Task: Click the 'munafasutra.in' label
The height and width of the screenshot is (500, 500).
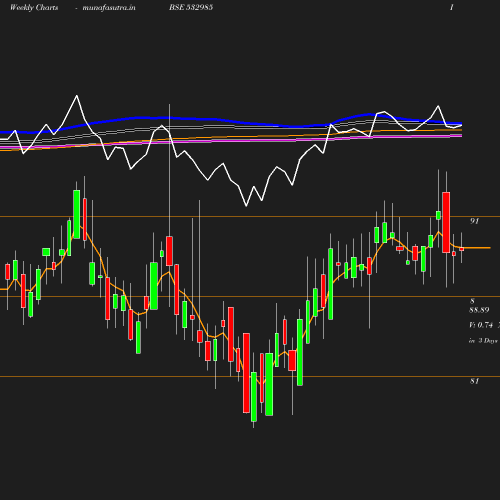Action: (109, 8)
